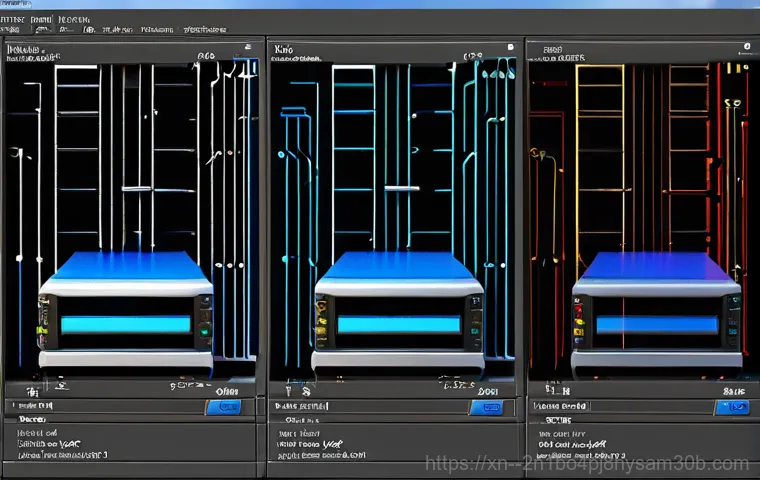The image size is (760, 480).
Task: Focus the text field beside the red-wired panel's blue button
Action: coord(622,406)
